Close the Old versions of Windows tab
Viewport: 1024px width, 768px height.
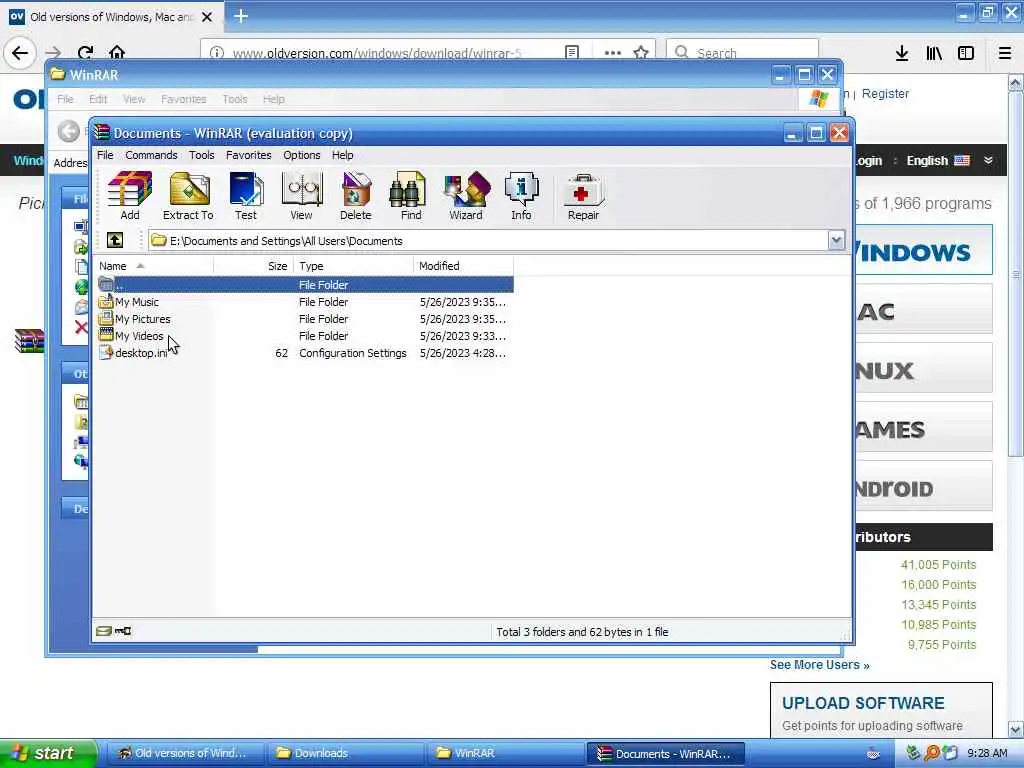206,17
